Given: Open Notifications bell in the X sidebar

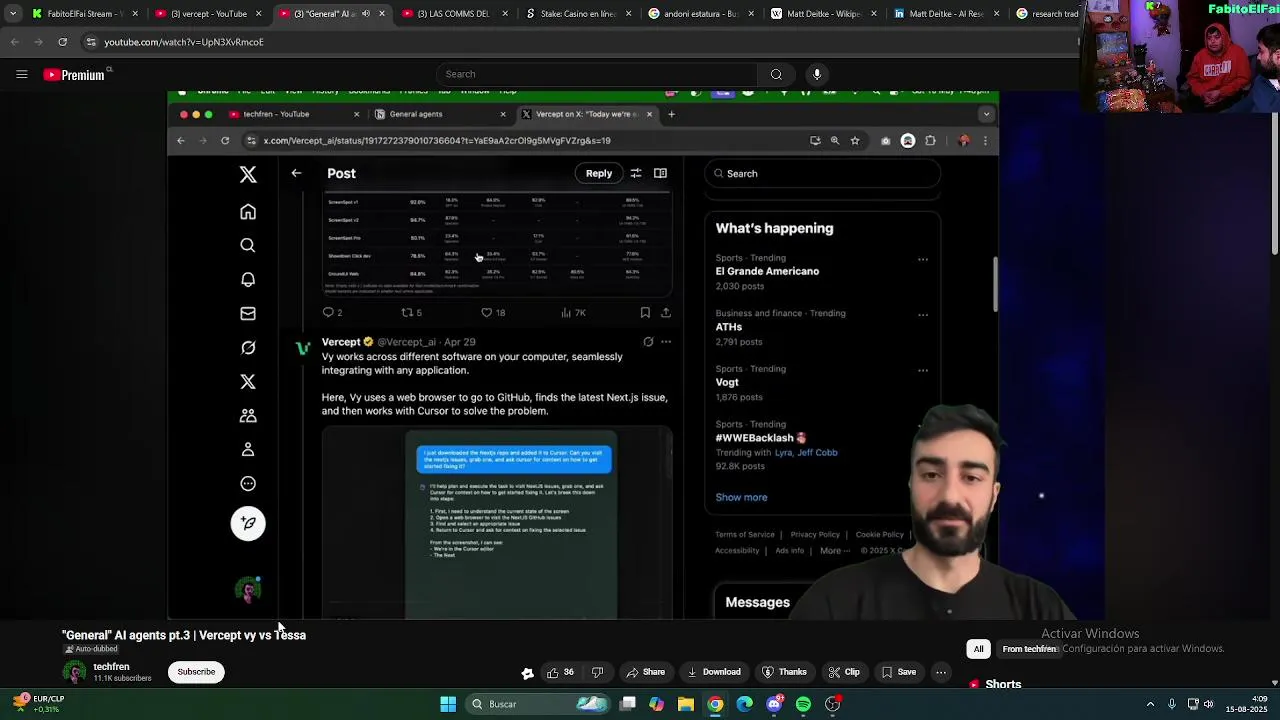Looking at the screenshot, I should point(248,280).
